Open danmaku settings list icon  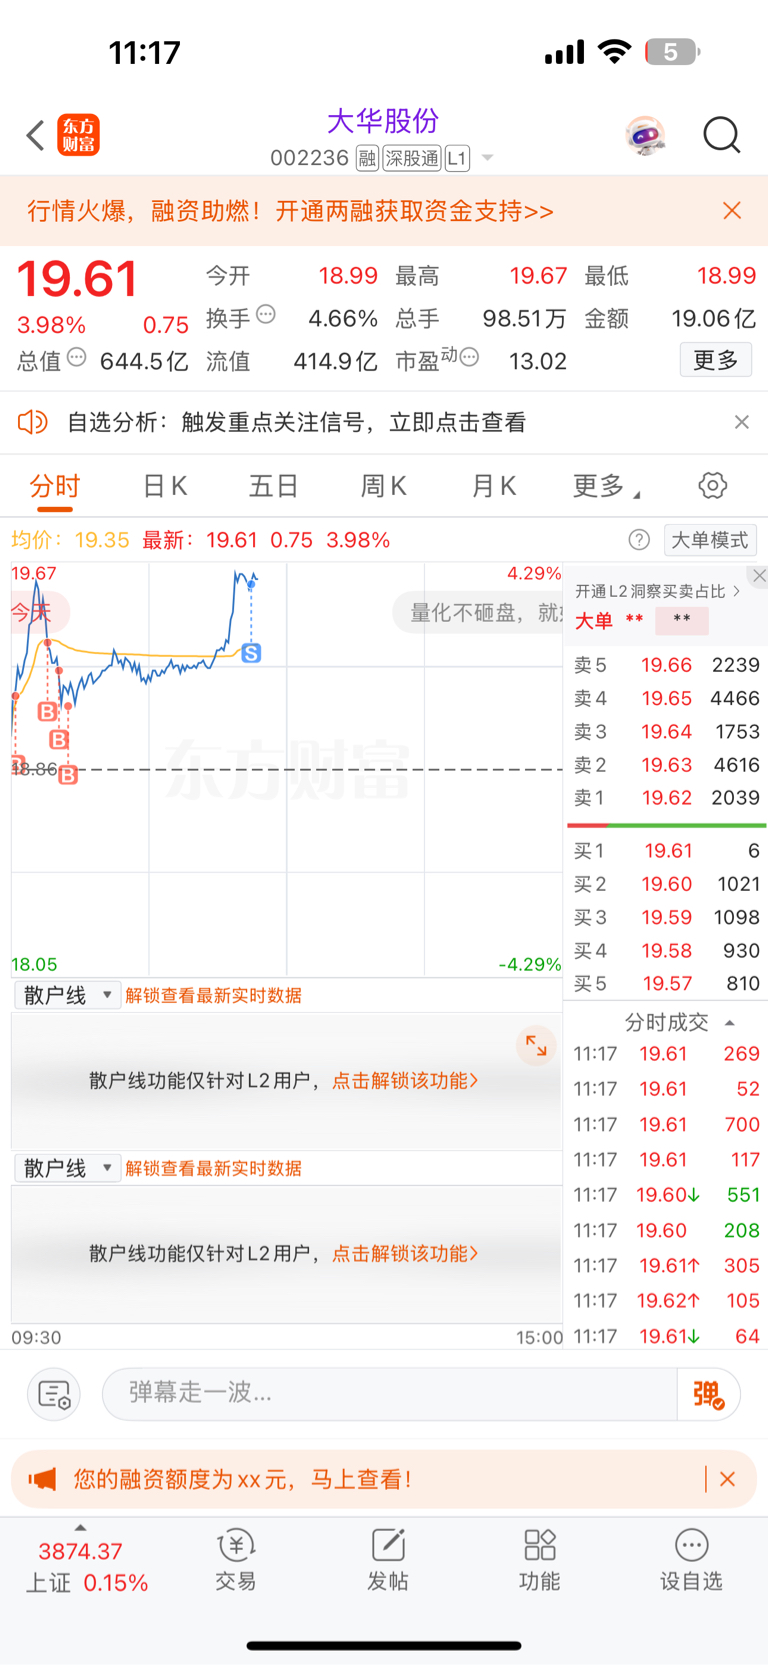54,1393
